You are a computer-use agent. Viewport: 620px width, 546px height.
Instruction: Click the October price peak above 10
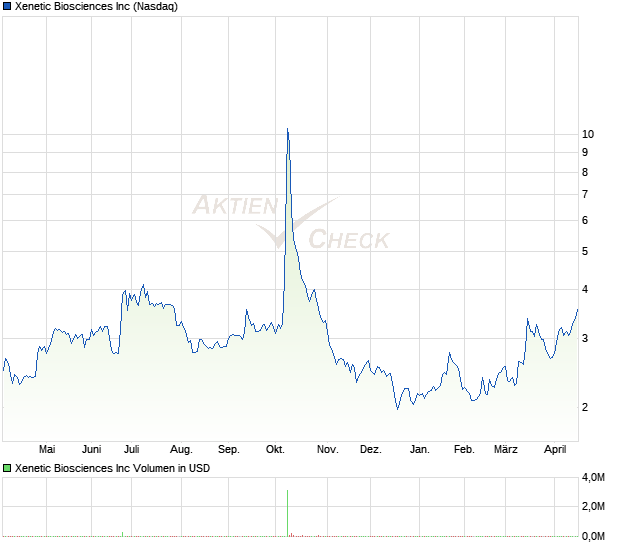coord(287,129)
